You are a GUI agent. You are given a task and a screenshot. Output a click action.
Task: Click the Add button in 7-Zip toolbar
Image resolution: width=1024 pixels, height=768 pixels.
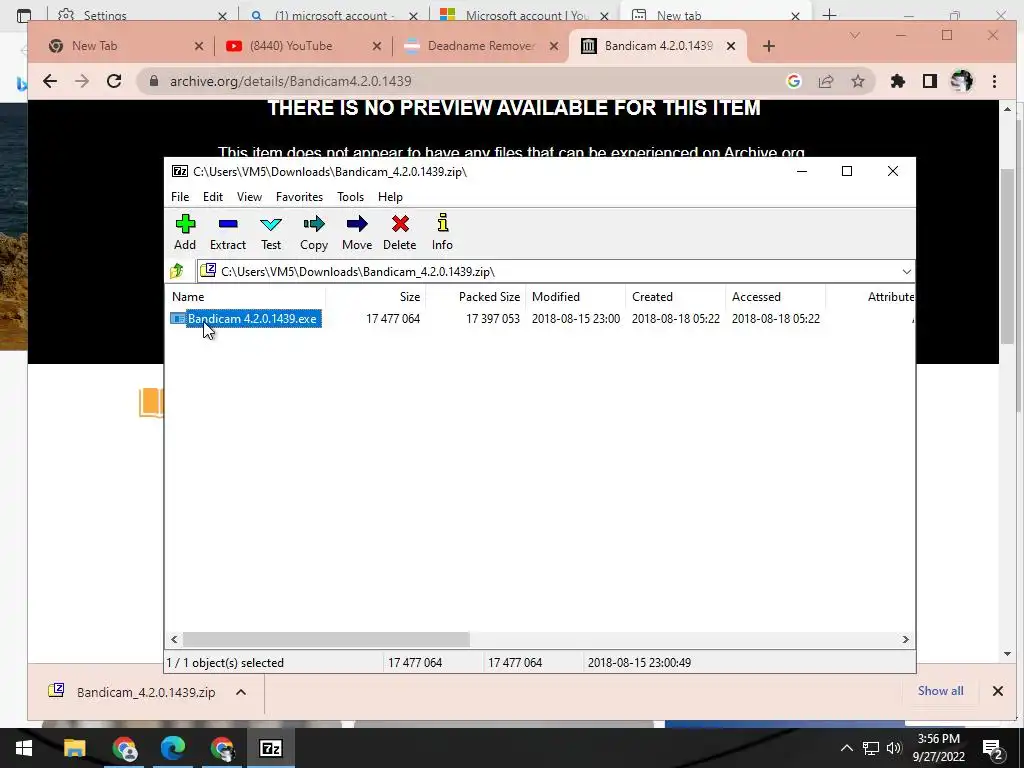(x=185, y=232)
